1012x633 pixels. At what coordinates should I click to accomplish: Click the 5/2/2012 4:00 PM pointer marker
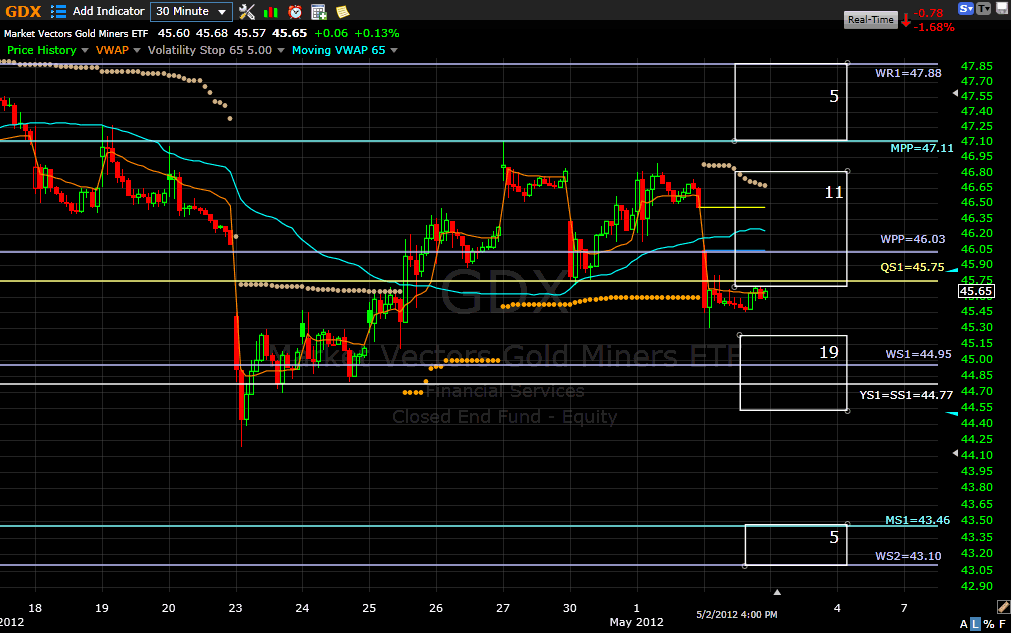777,592
